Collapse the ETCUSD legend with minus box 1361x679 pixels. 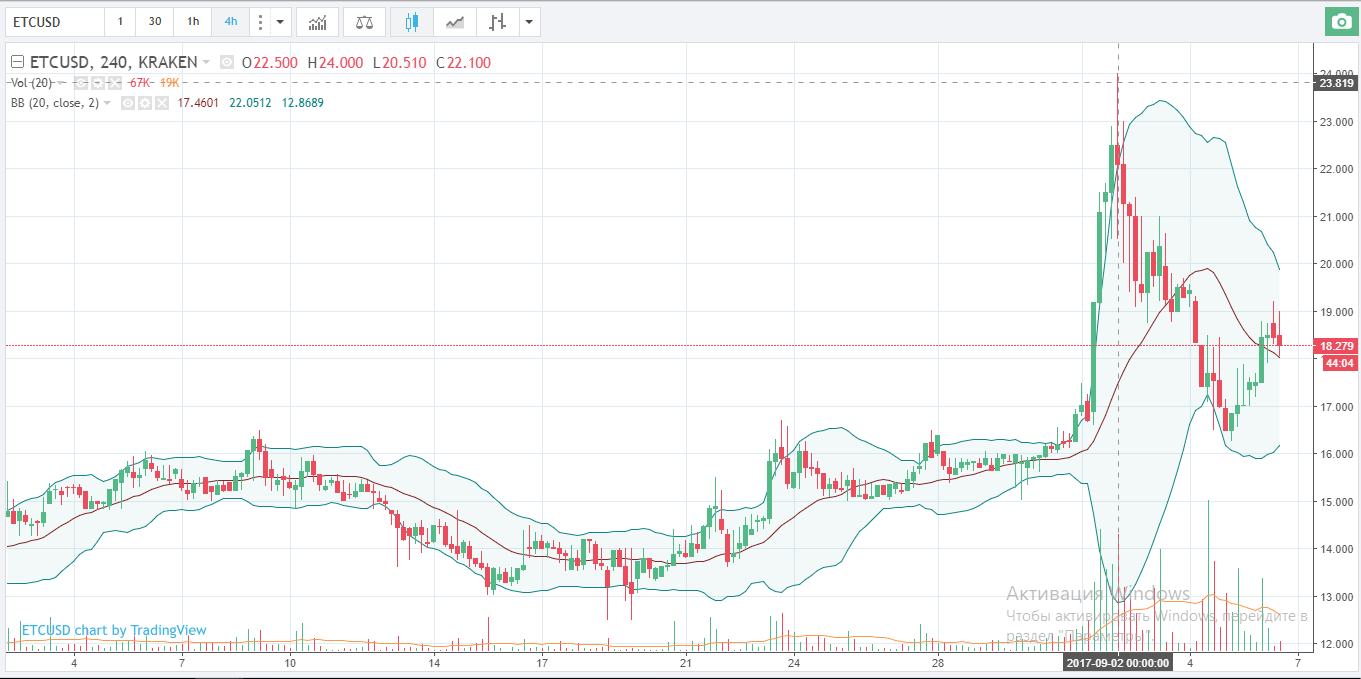(17, 62)
